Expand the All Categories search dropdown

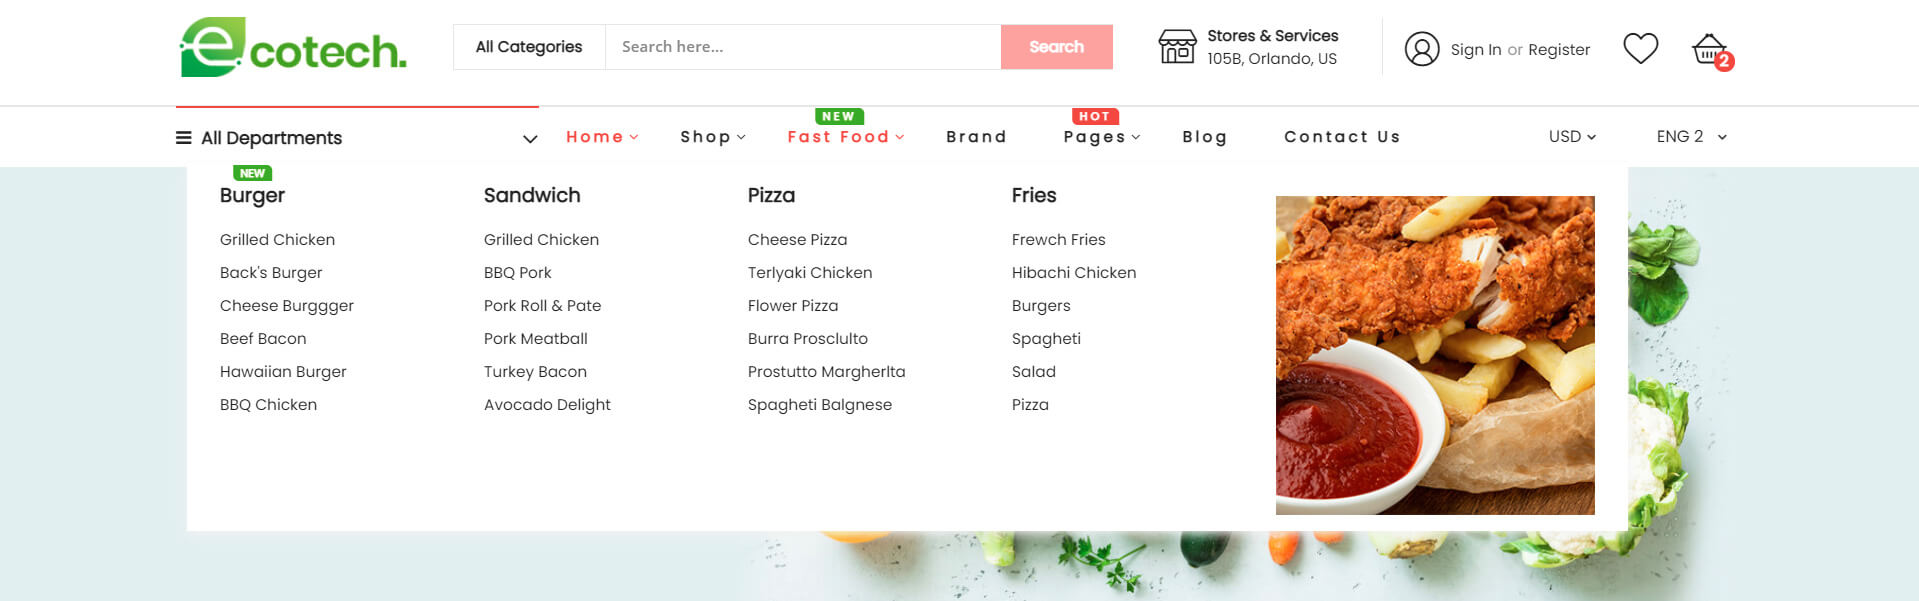pos(529,47)
